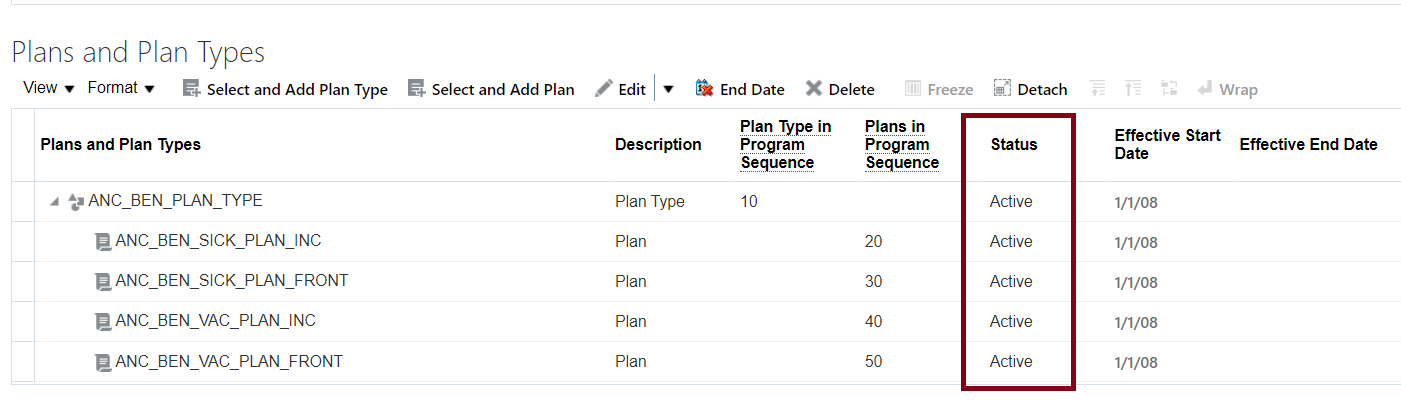Image resolution: width=1401 pixels, height=413 pixels.
Task: Click the Effective Start Date column header
Action: click(1167, 145)
